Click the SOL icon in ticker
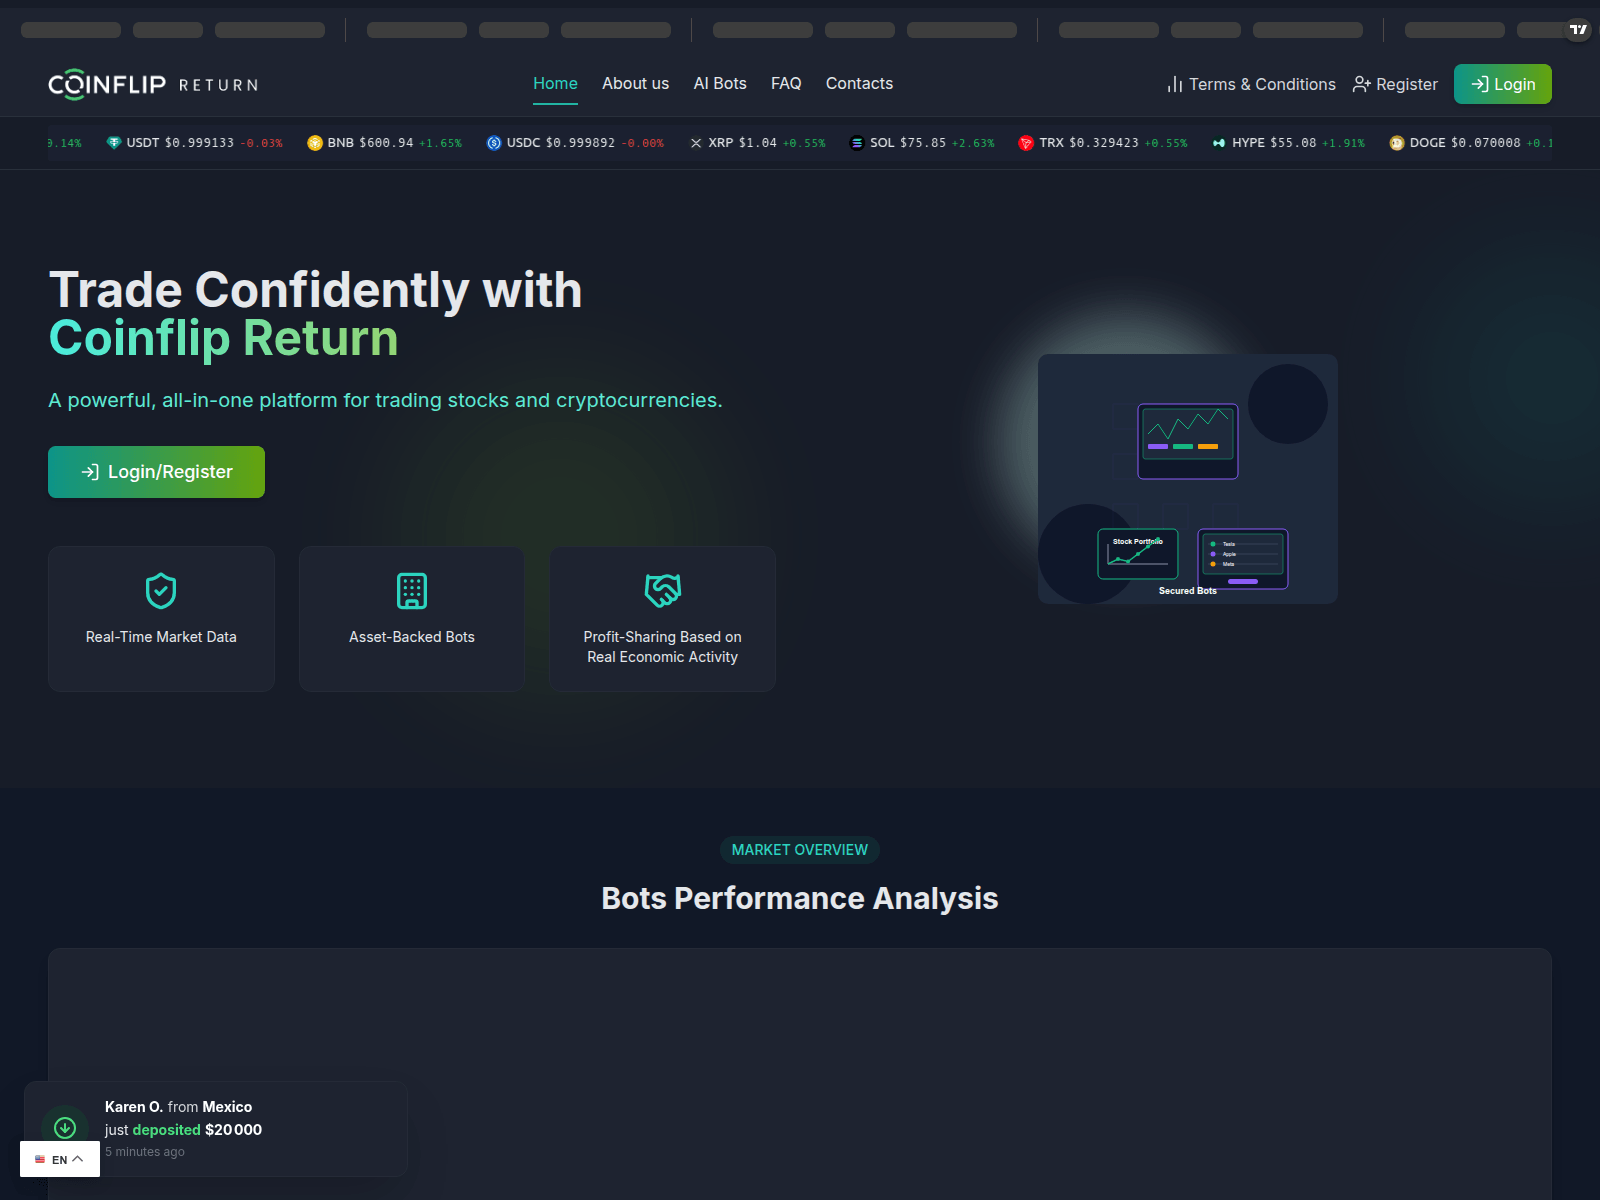This screenshot has height=1200, width=1600. tap(857, 143)
